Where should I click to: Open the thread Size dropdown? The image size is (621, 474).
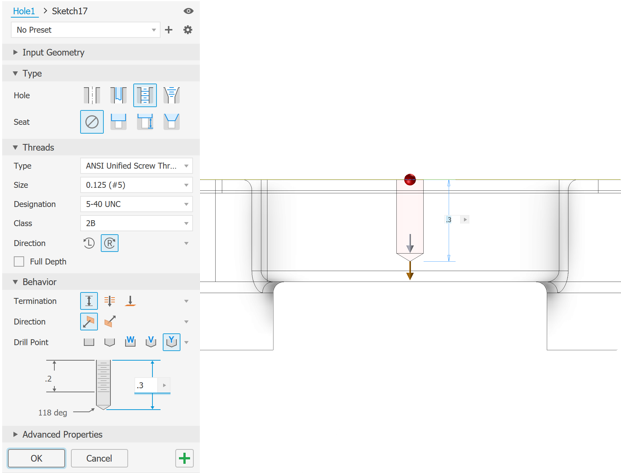137,185
